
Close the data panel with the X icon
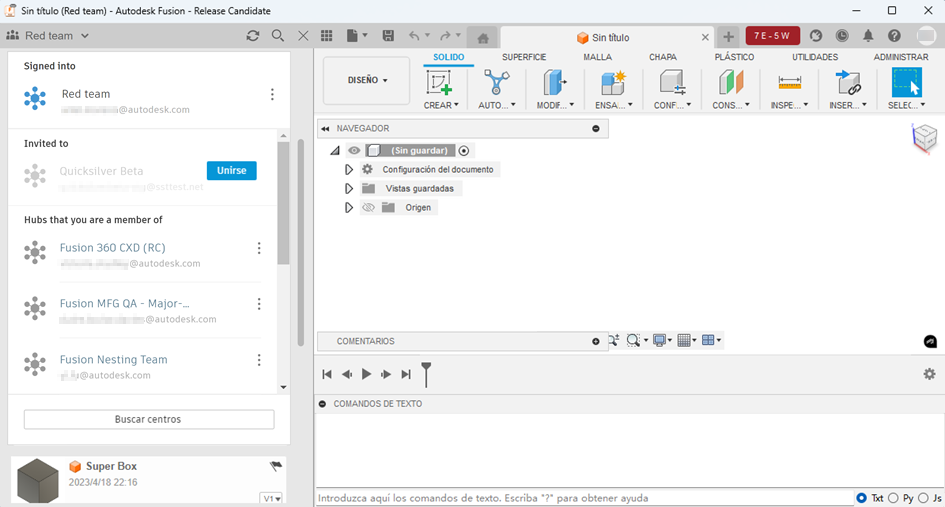(303, 36)
